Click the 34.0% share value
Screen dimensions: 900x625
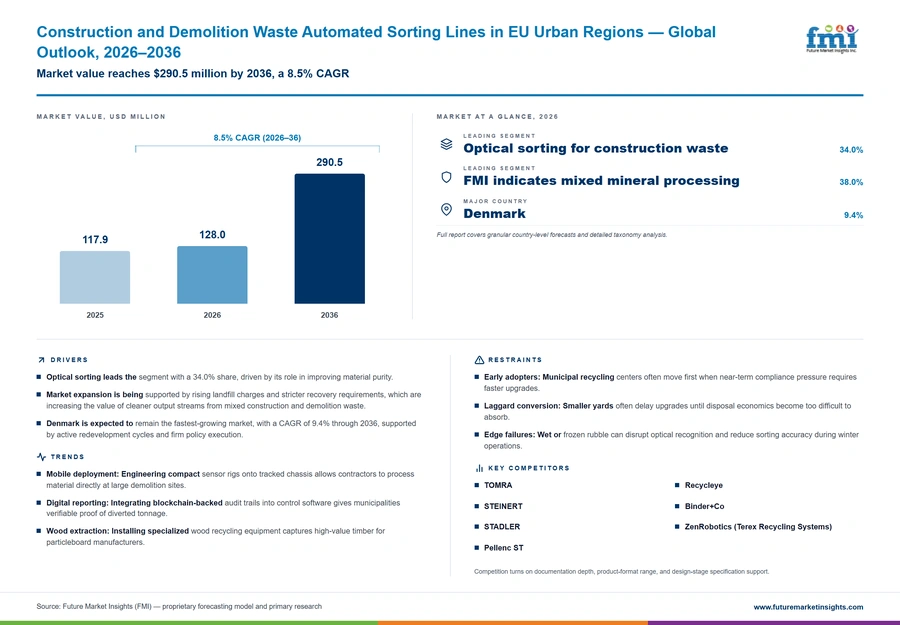click(x=851, y=150)
